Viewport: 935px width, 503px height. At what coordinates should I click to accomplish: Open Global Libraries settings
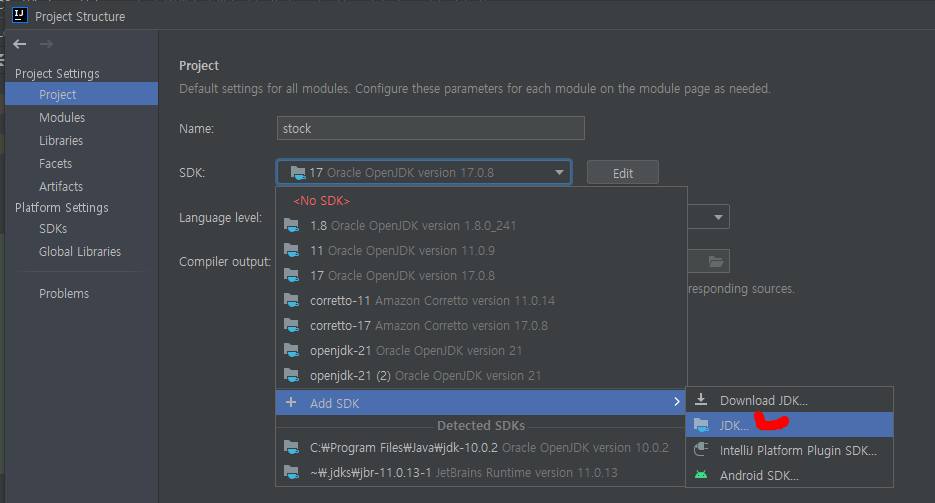(x=80, y=252)
